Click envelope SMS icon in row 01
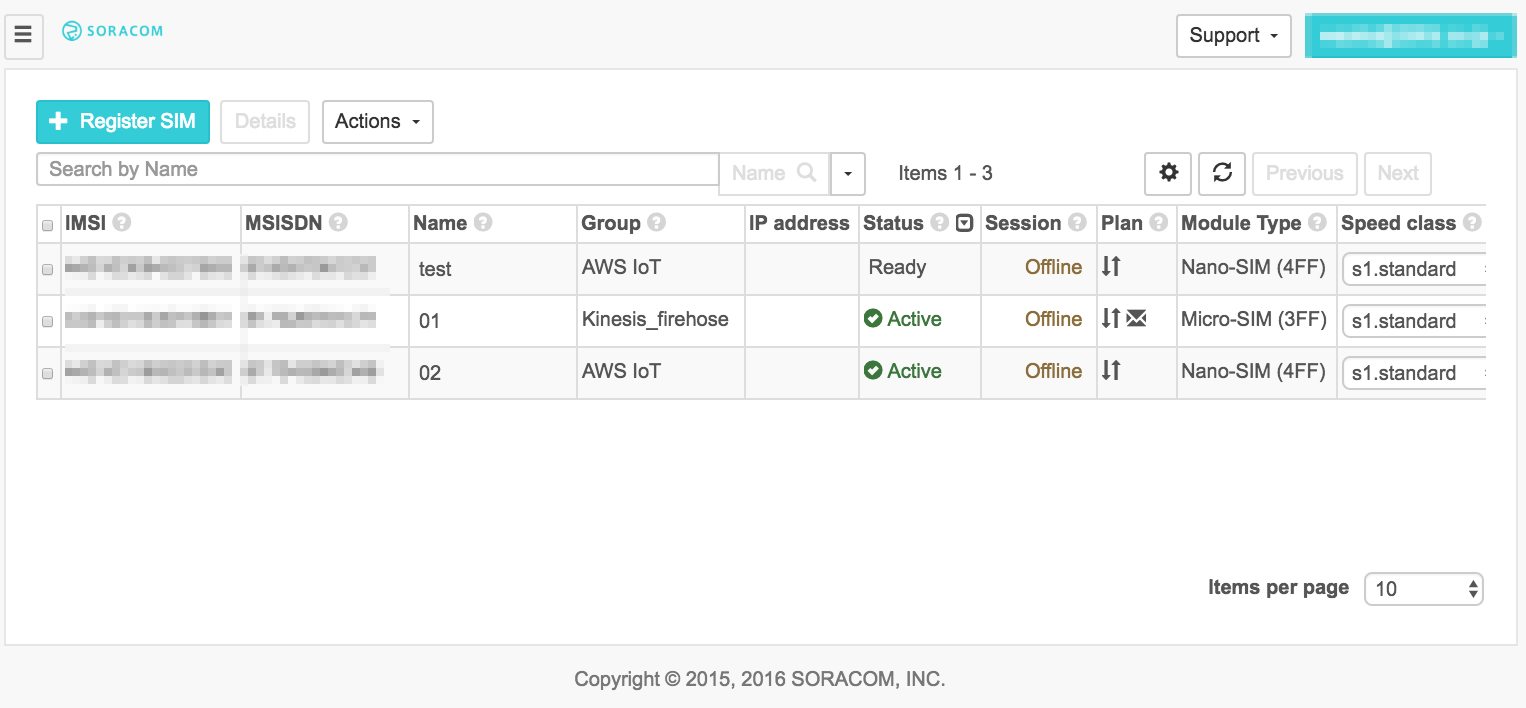The image size is (1526, 708). point(1136,319)
